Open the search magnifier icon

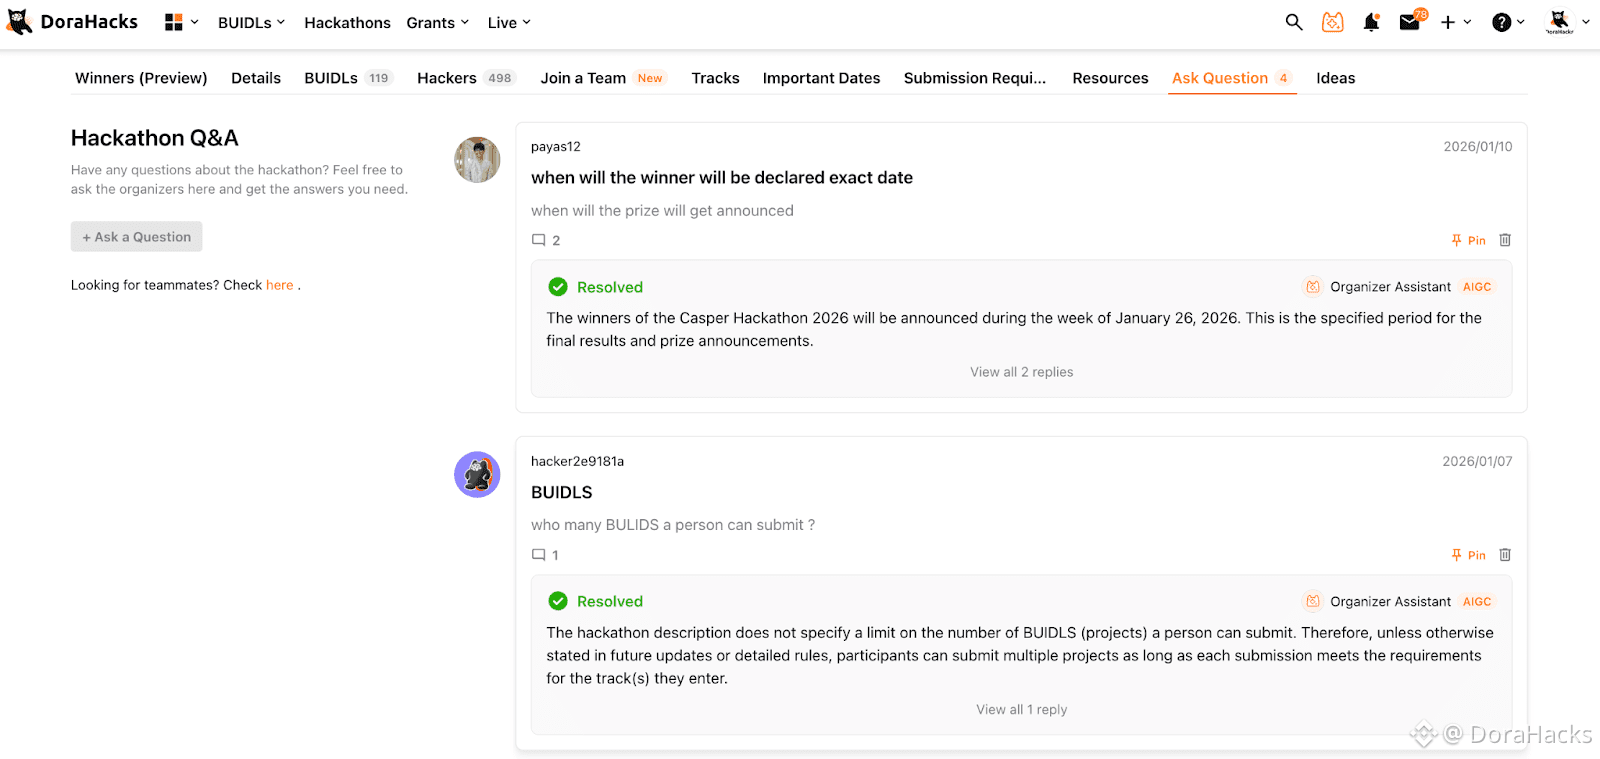click(1294, 22)
